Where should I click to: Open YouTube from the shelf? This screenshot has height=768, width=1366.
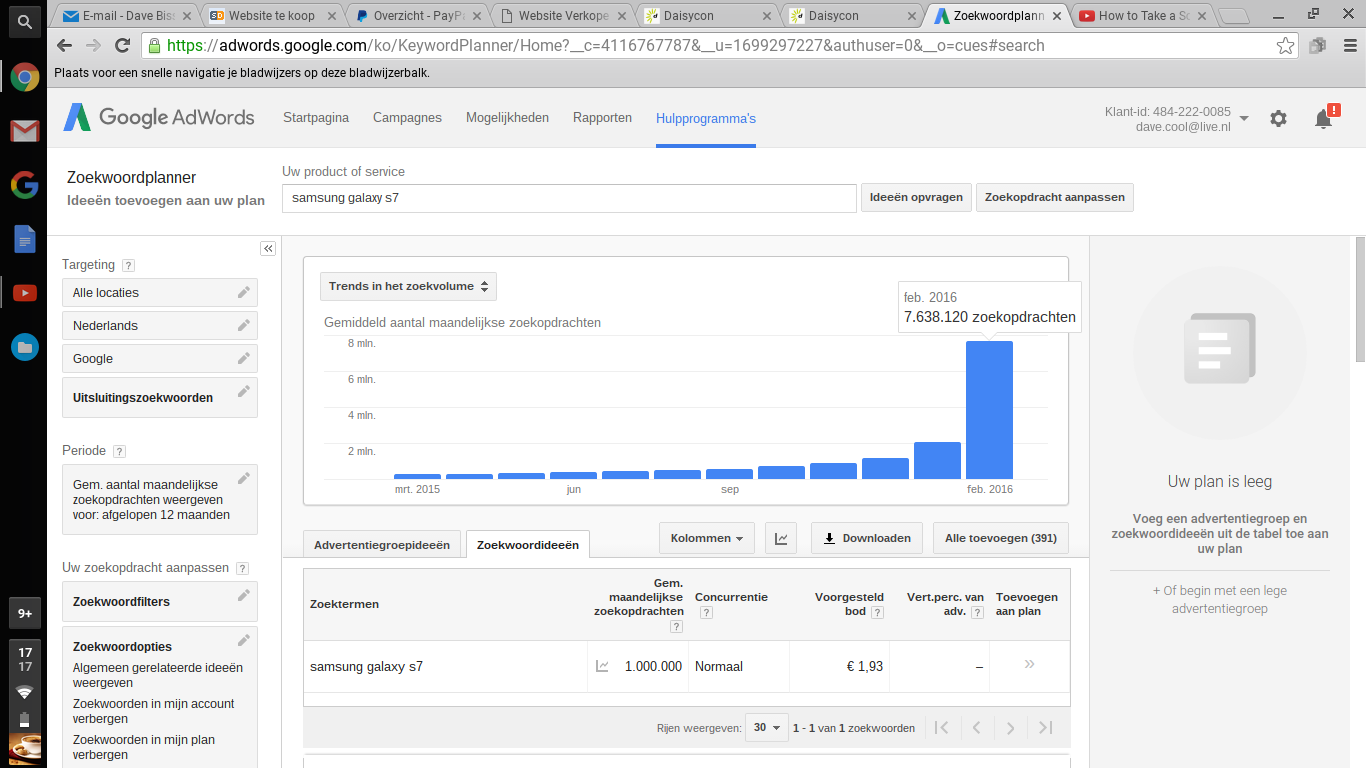24,293
